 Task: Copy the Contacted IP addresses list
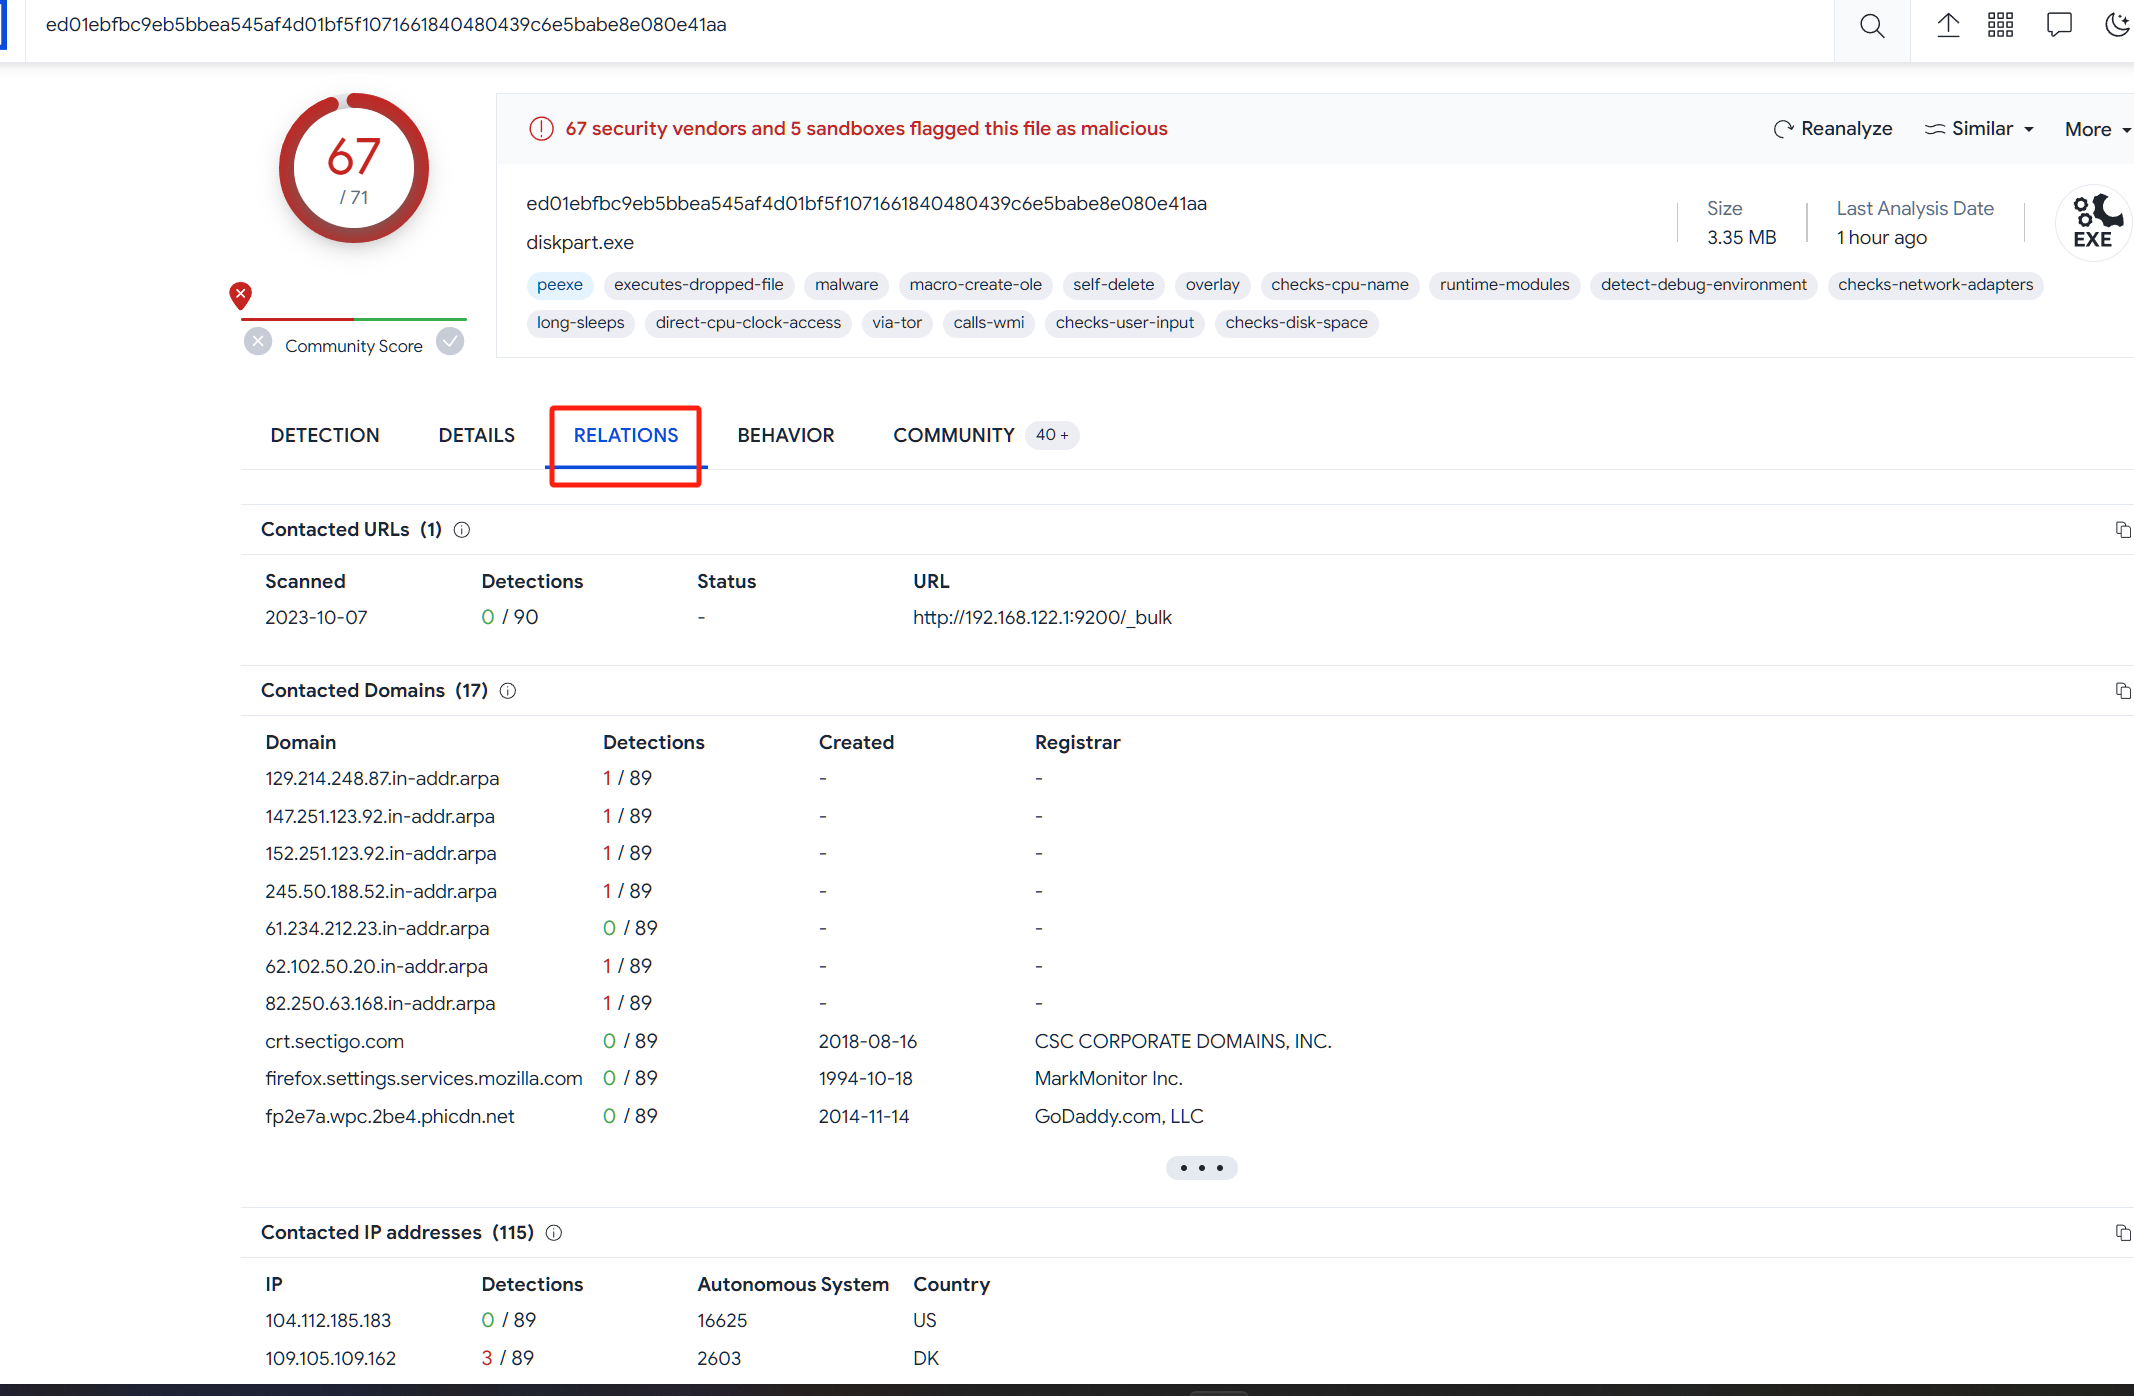(x=2123, y=1233)
